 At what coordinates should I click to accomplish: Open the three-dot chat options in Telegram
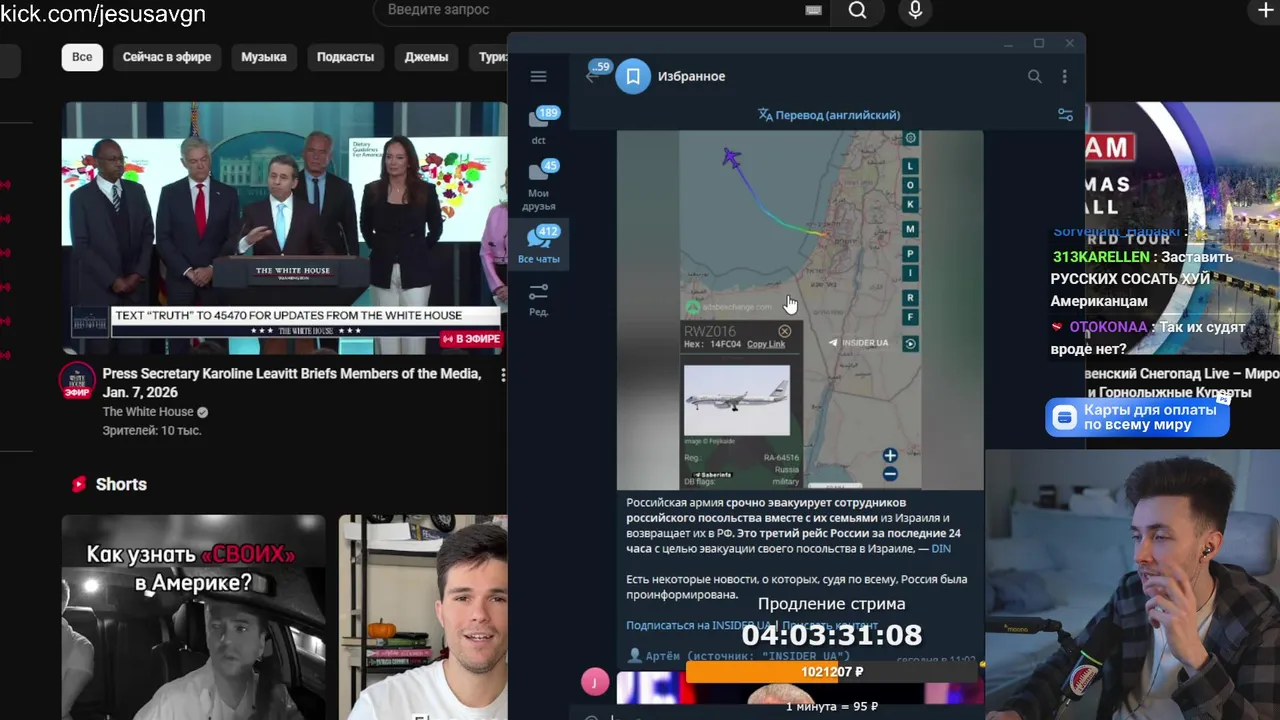[1064, 76]
